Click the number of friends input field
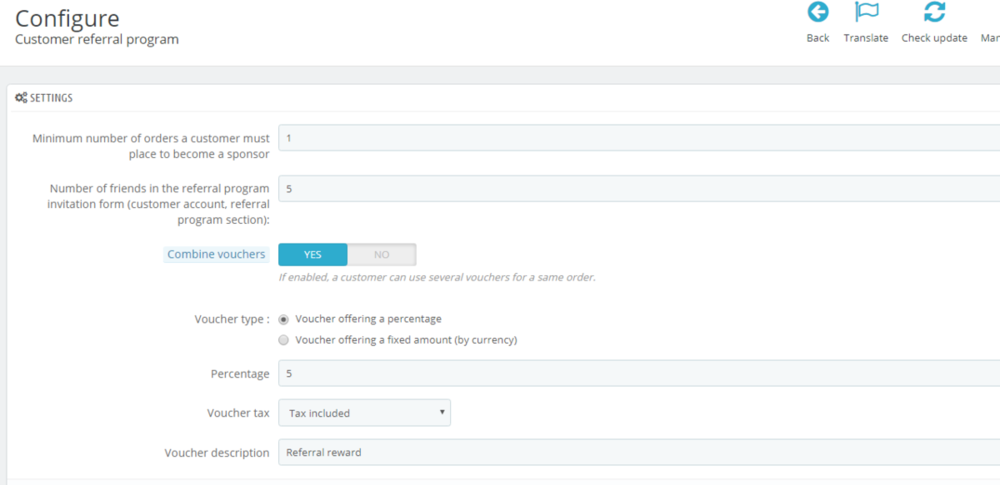This screenshot has width=1000, height=485. tap(638, 189)
